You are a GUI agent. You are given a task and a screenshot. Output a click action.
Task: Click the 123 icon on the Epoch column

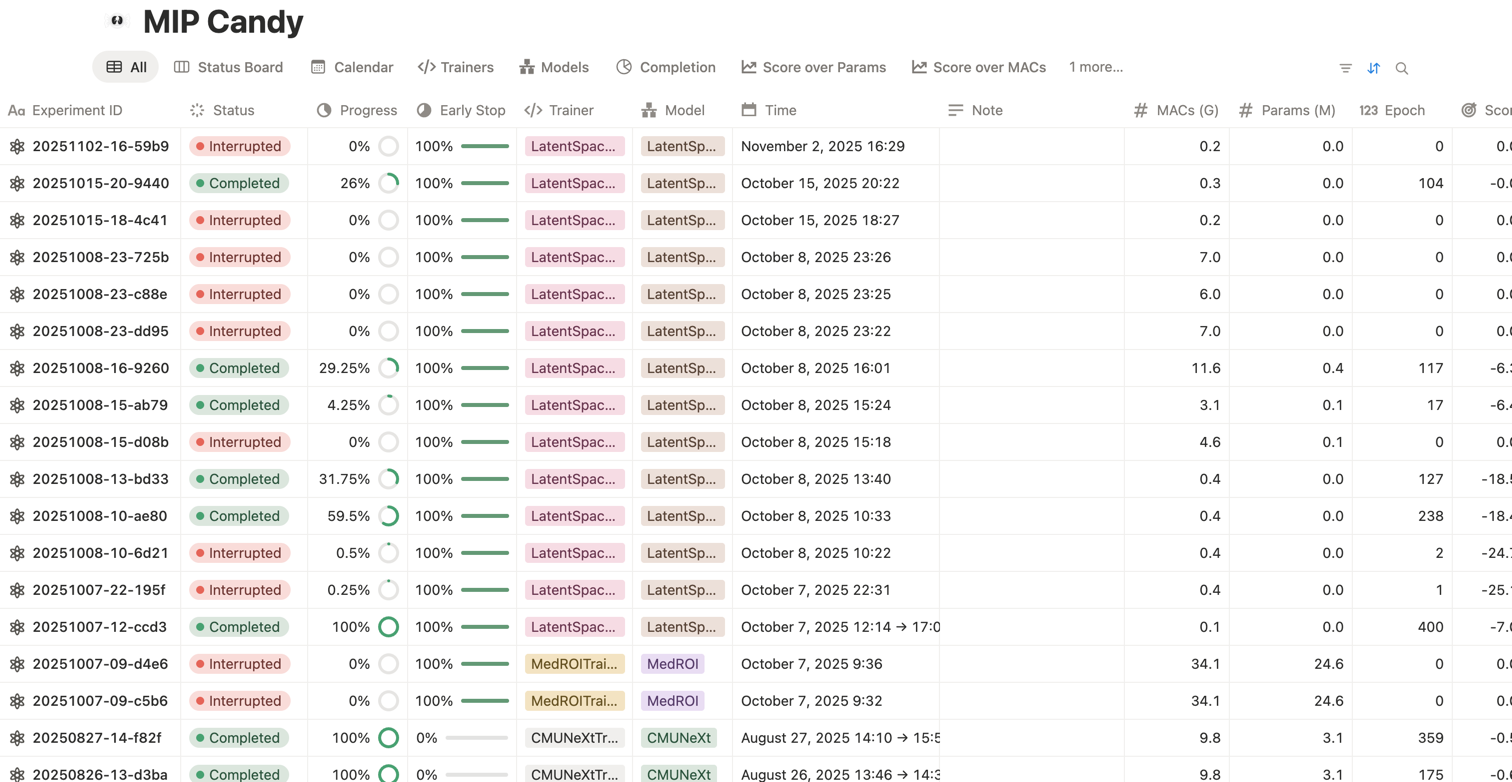[x=1368, y=110]
